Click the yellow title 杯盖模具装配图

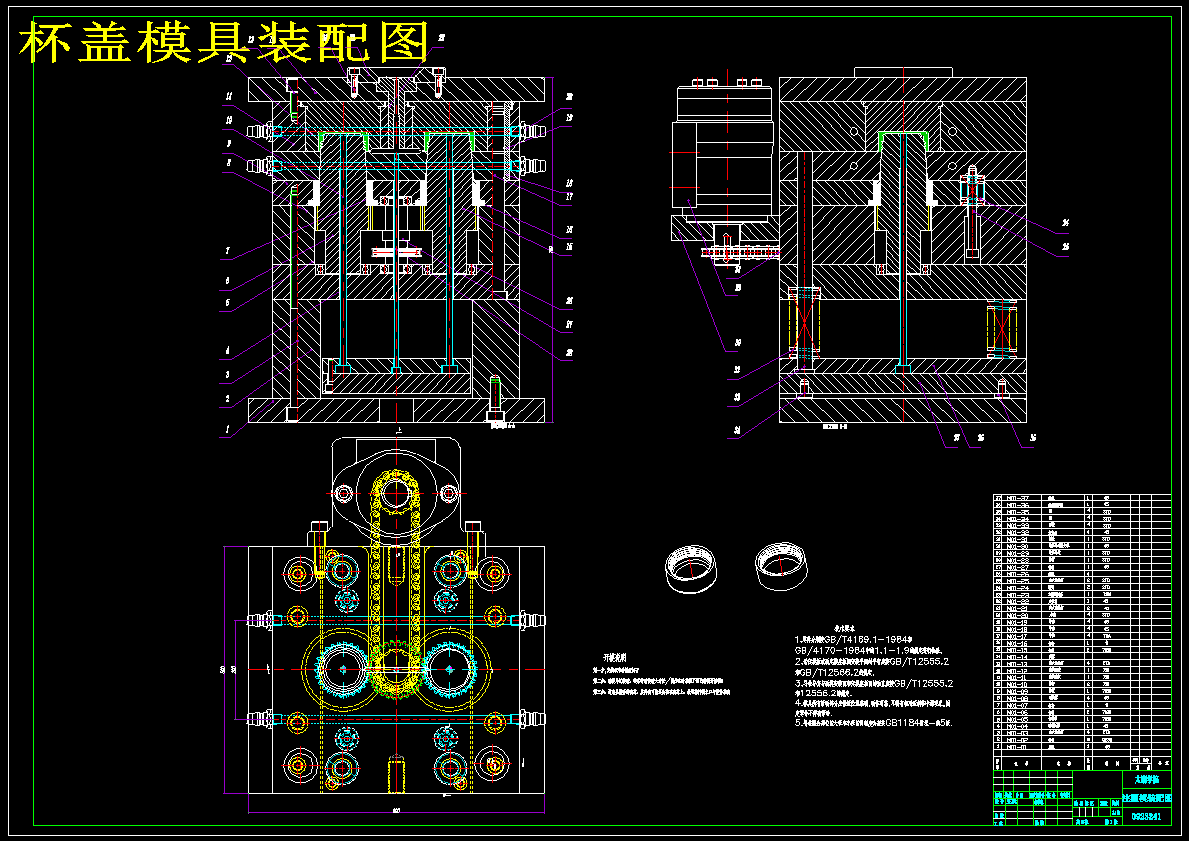[224, 42]
